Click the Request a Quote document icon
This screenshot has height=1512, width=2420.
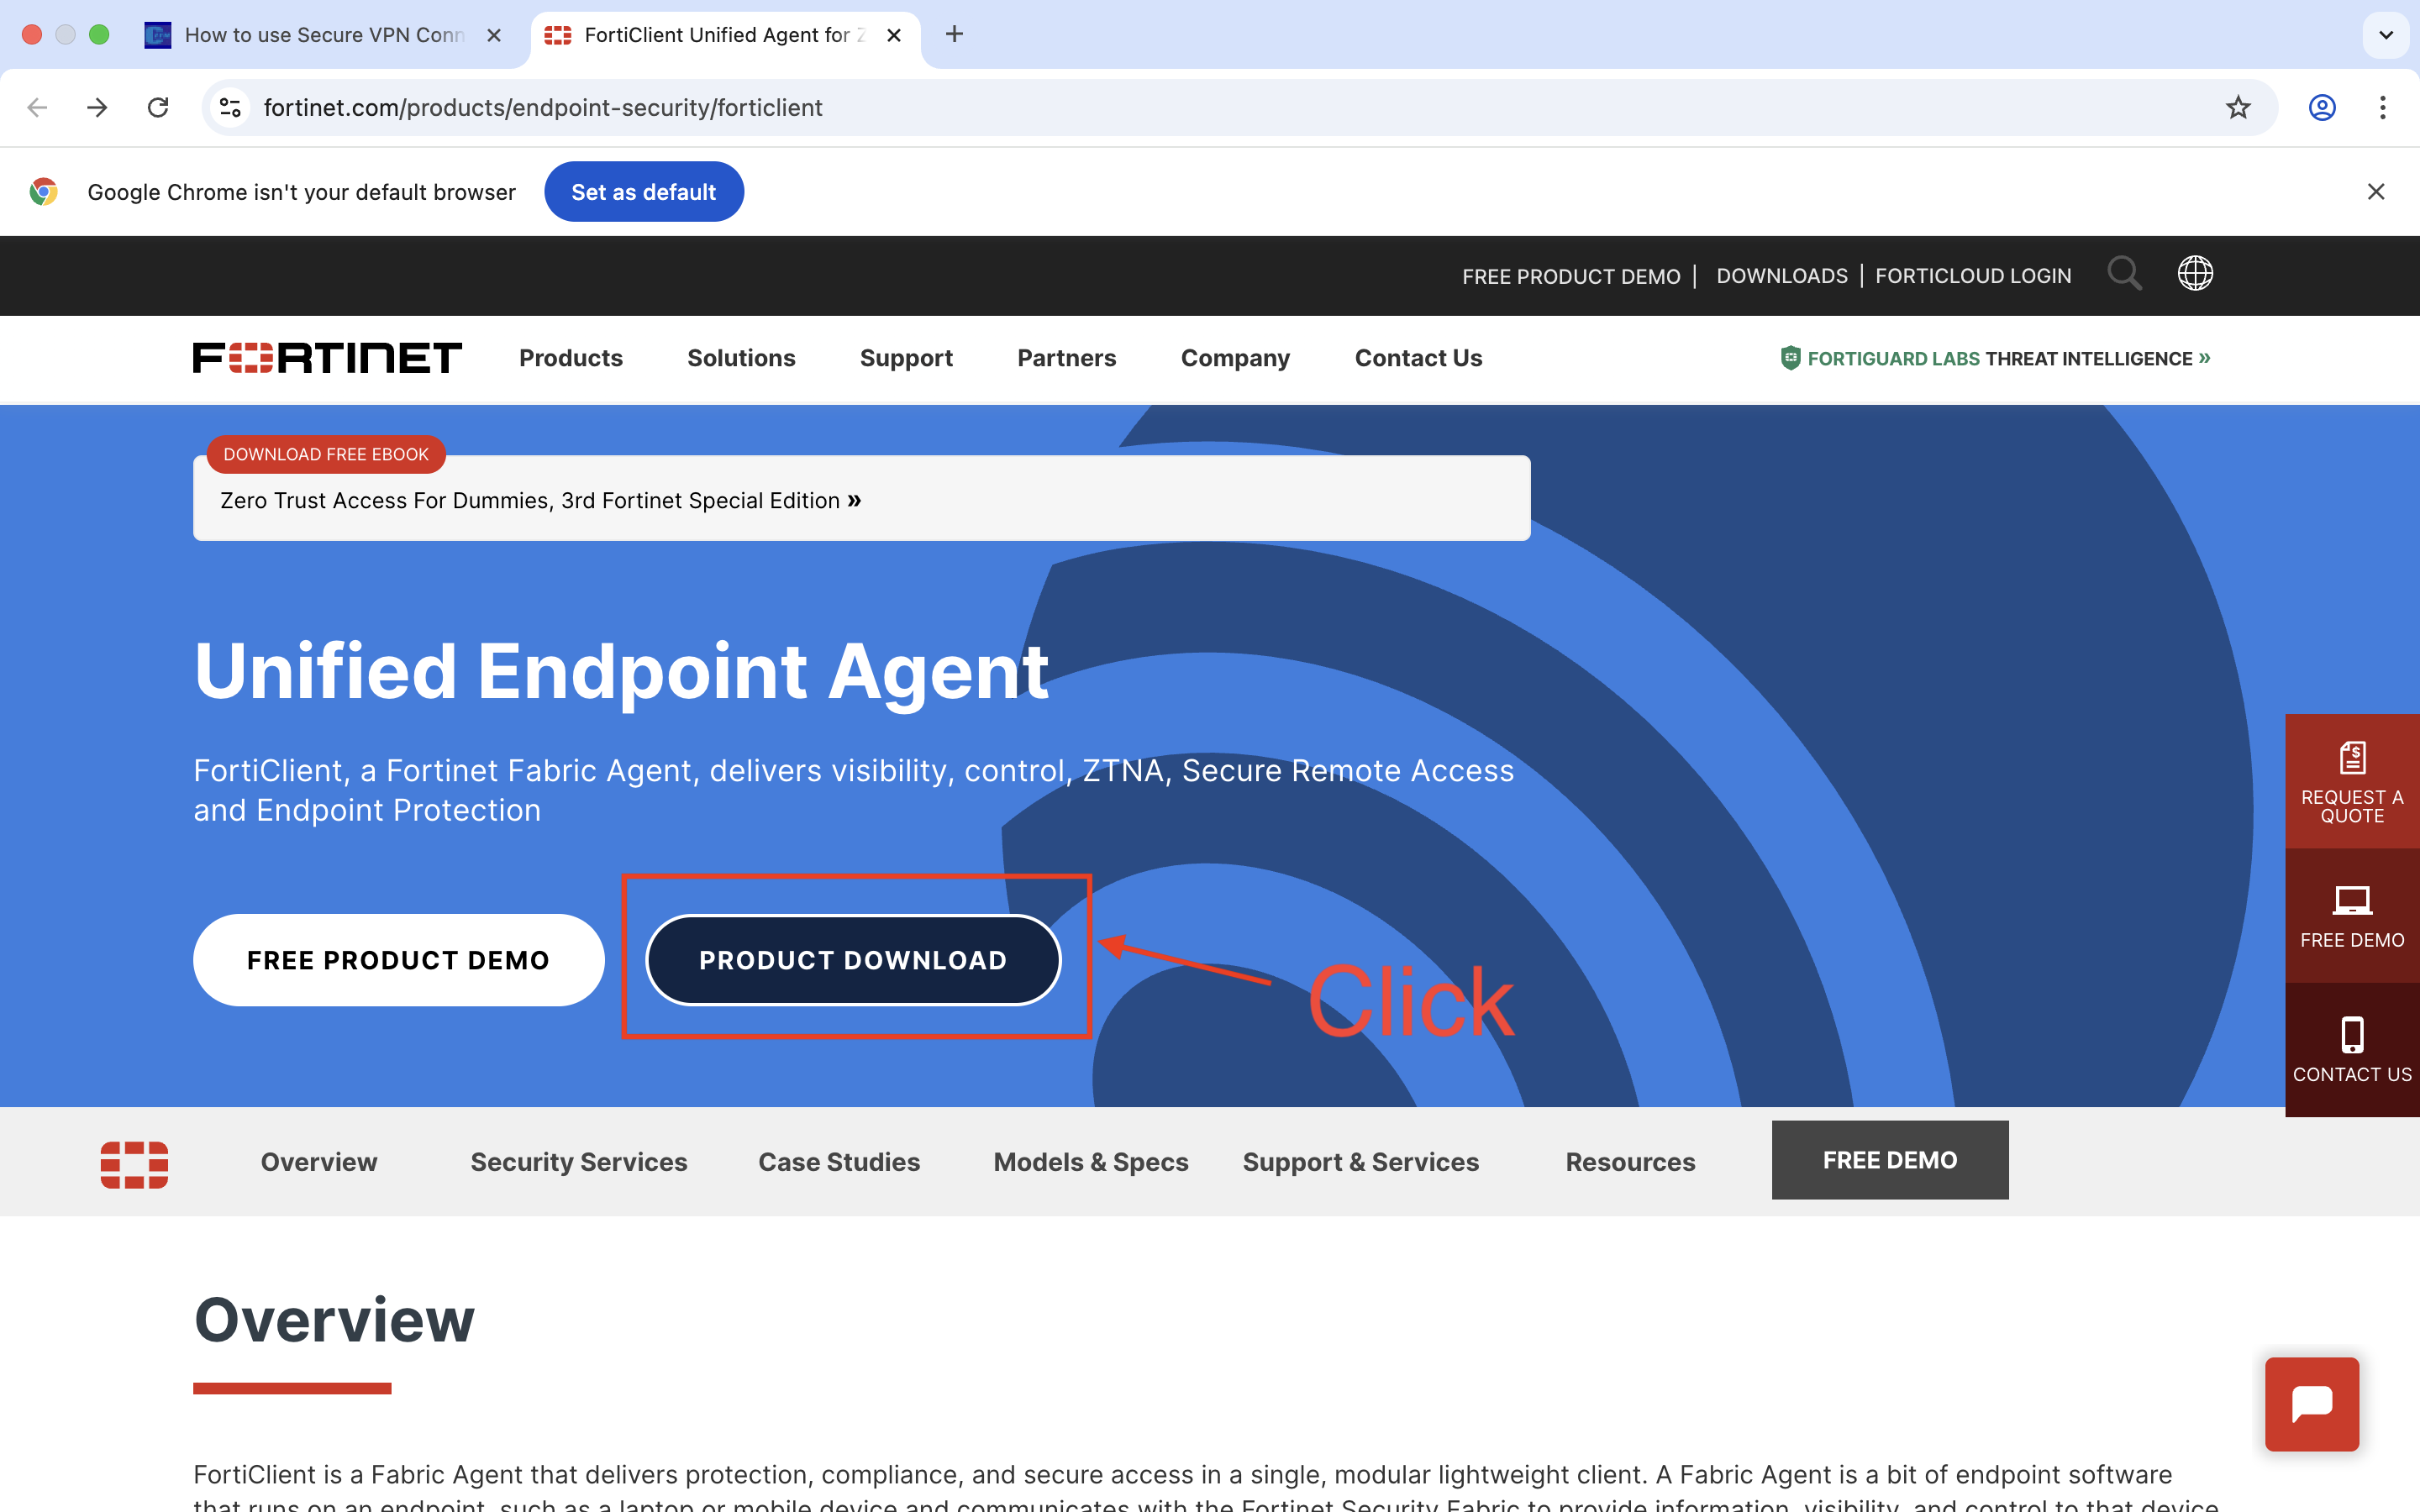click(x=2352, y=757)
